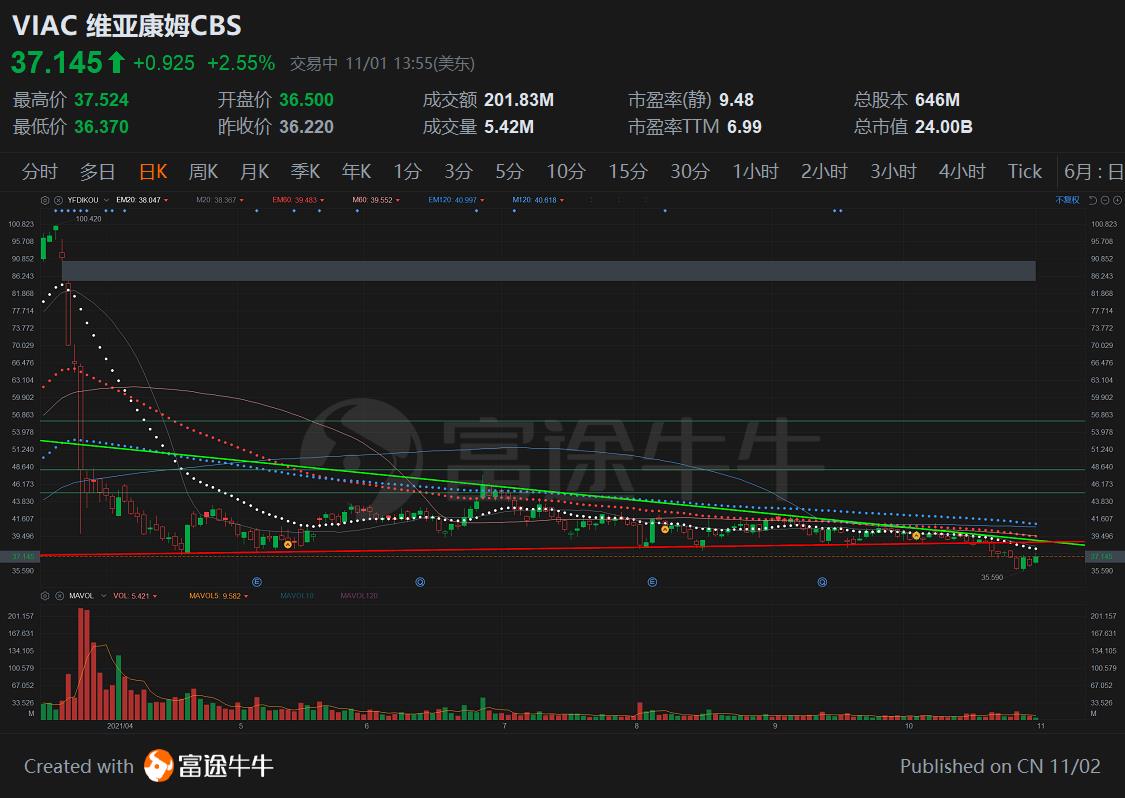
Task: Click the orange signal dot near October candles
Action: pos(916,535)
